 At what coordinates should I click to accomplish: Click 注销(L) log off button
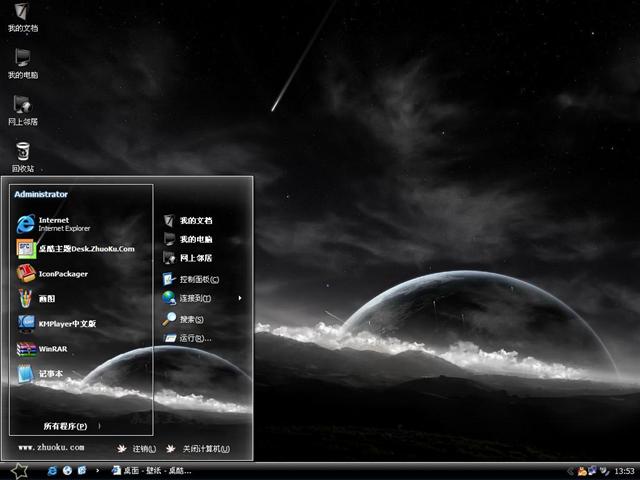[136, 449]
